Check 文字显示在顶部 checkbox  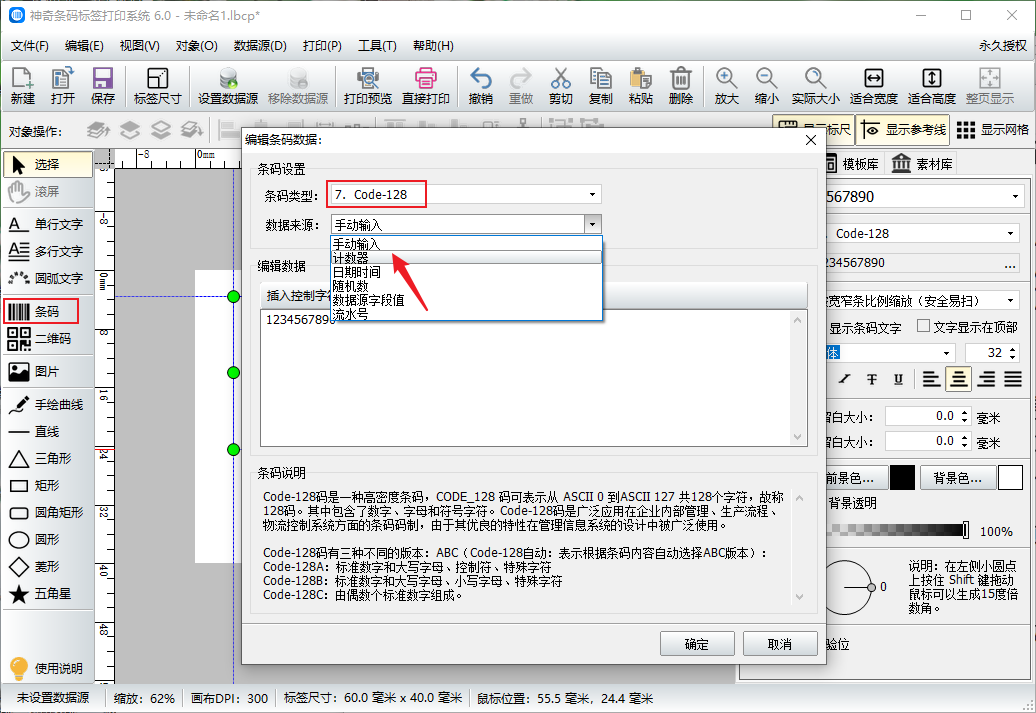924,326
